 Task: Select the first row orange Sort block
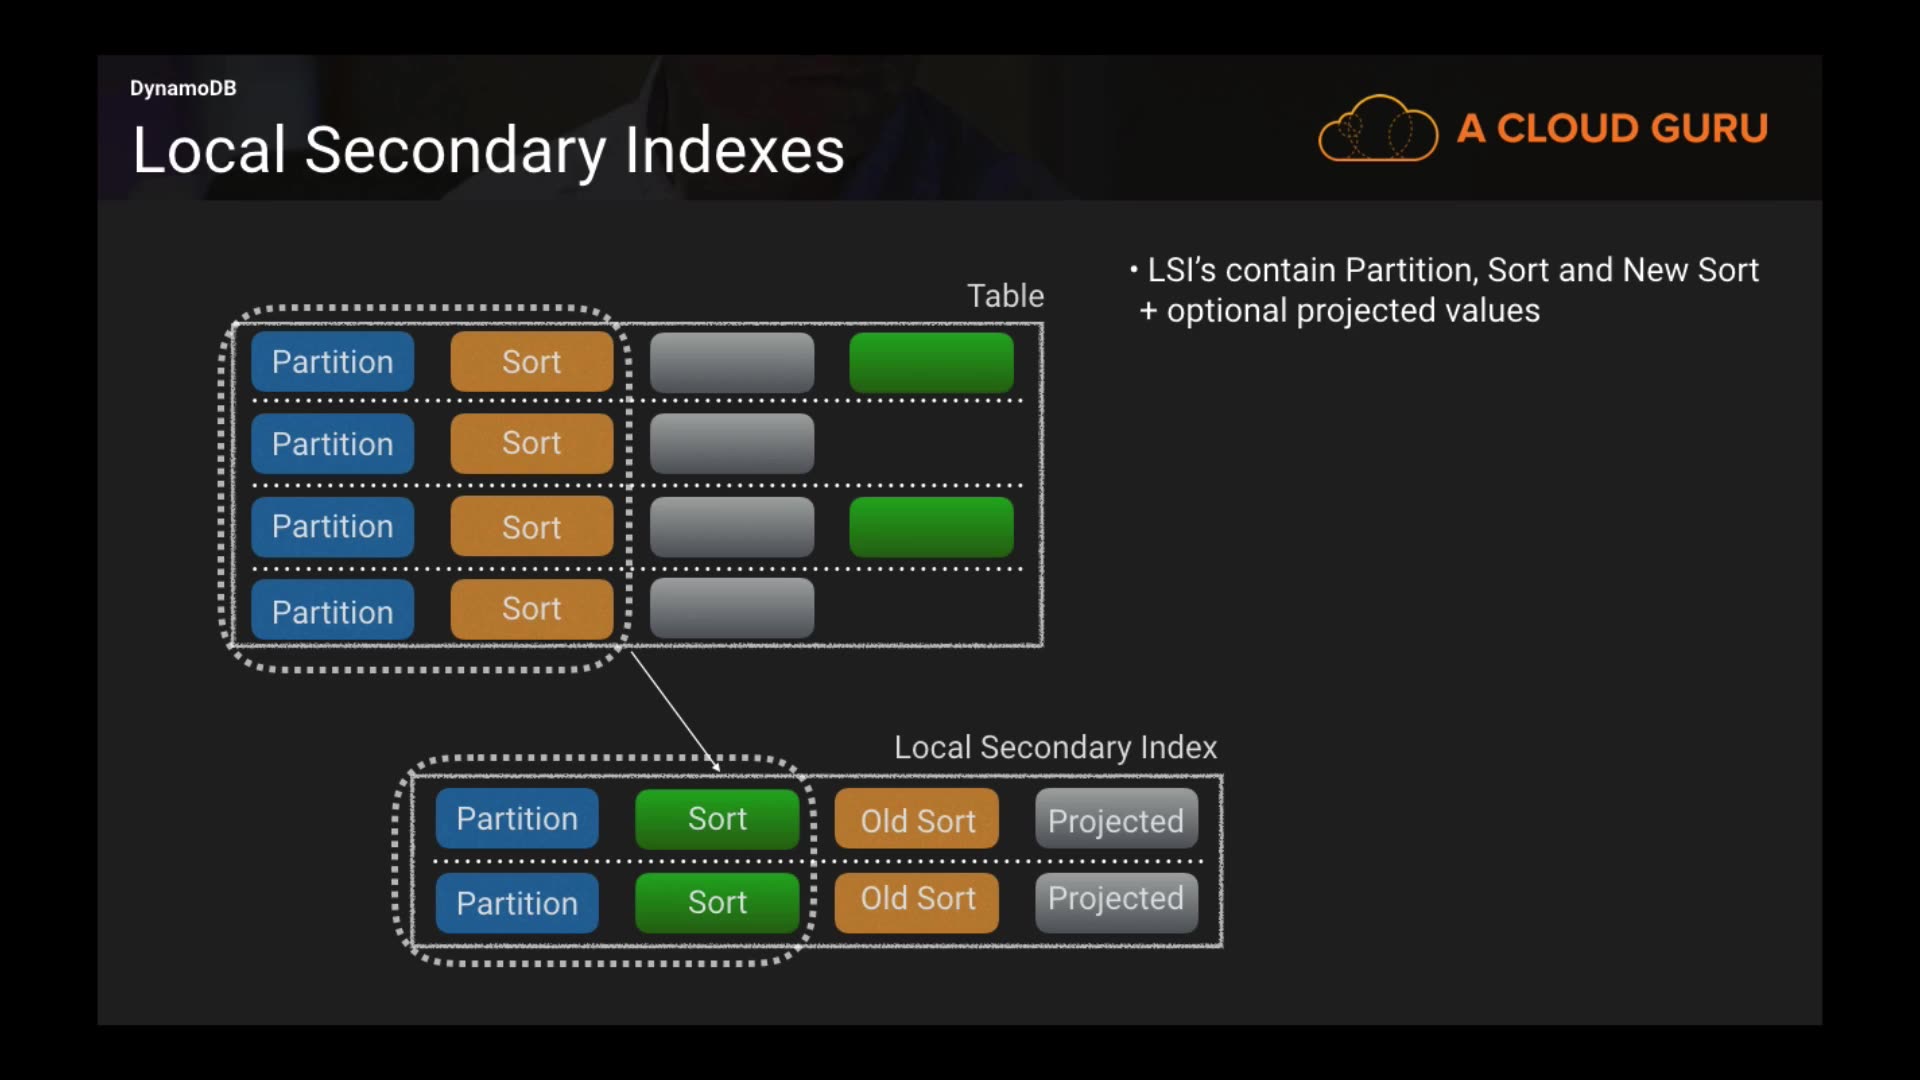531,362
